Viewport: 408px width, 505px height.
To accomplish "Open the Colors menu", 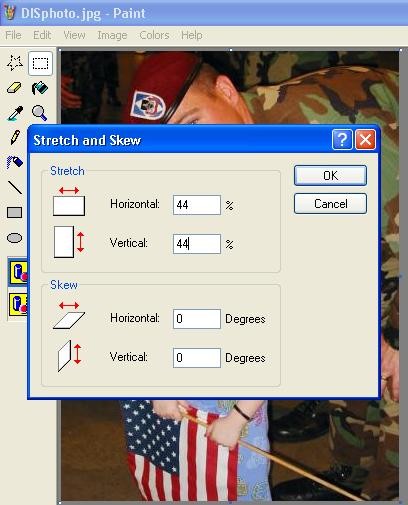I will 154,35.
